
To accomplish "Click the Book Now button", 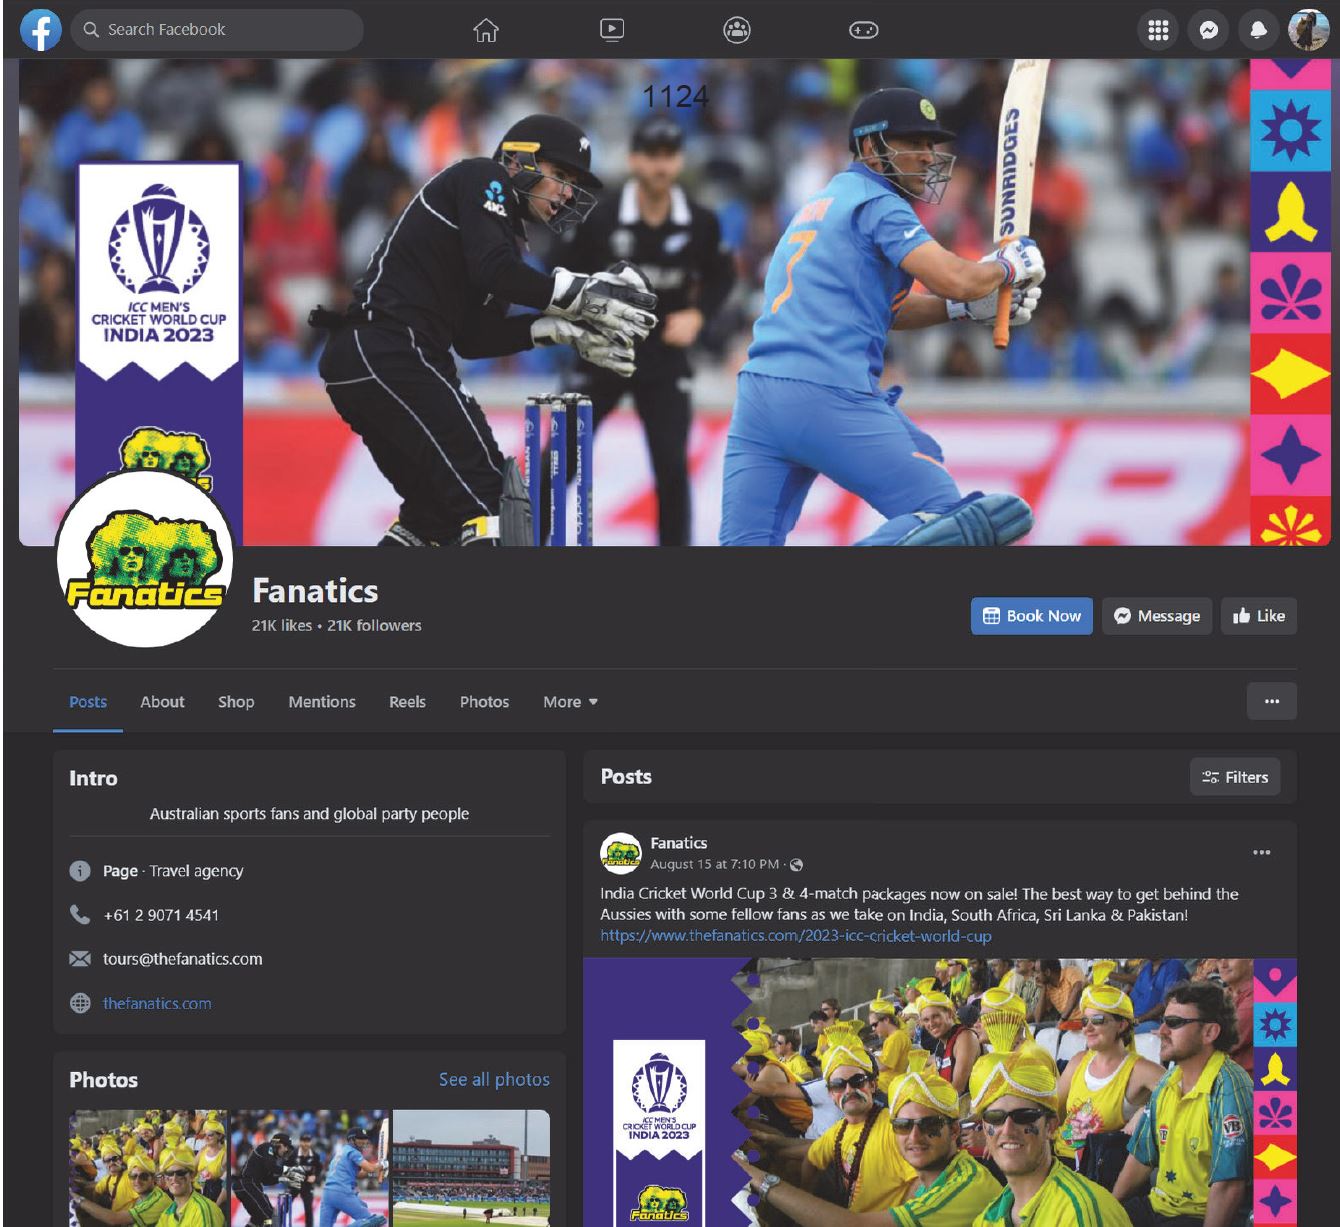I will pos(1032,616).
